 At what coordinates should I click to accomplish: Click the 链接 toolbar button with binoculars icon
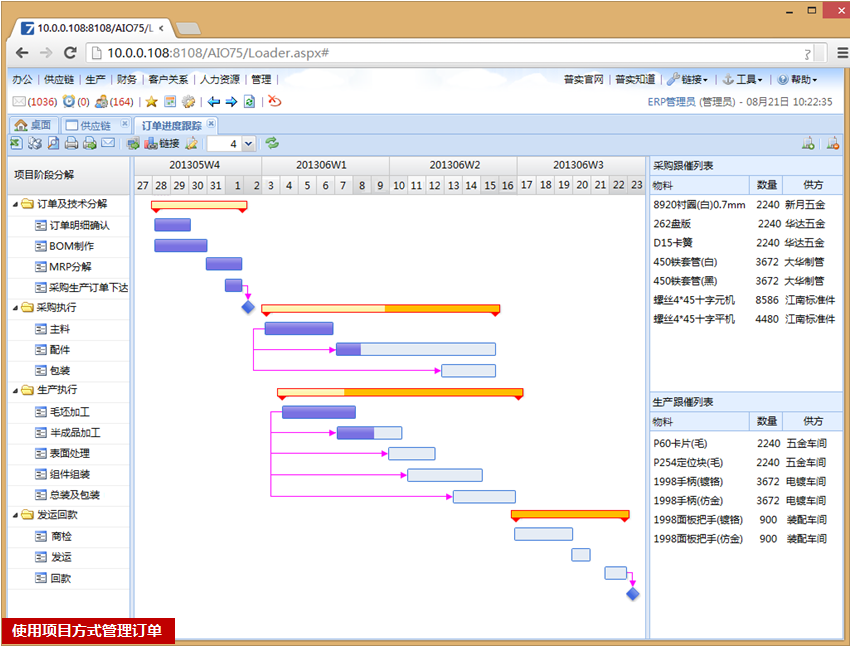click(162, 143)
